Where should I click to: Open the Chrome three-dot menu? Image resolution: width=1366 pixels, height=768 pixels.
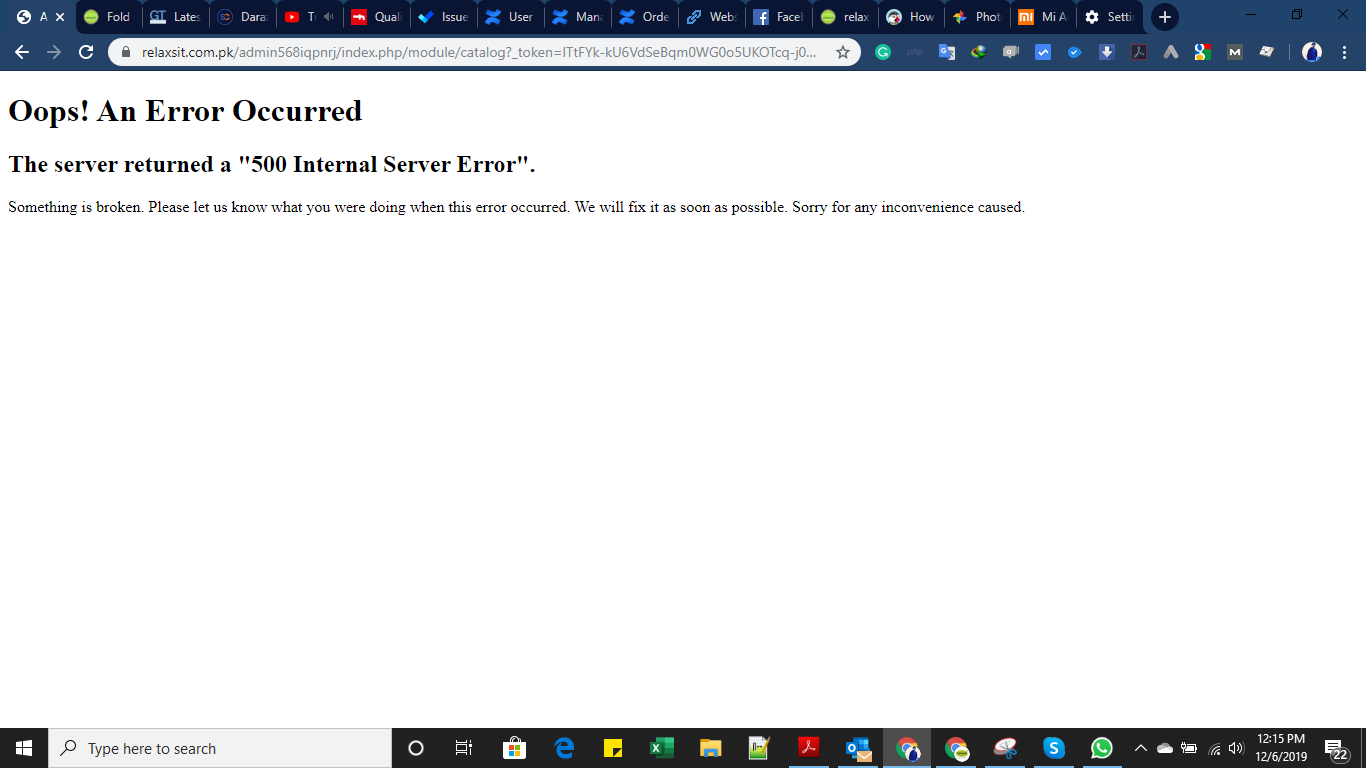coord(1344,52)
